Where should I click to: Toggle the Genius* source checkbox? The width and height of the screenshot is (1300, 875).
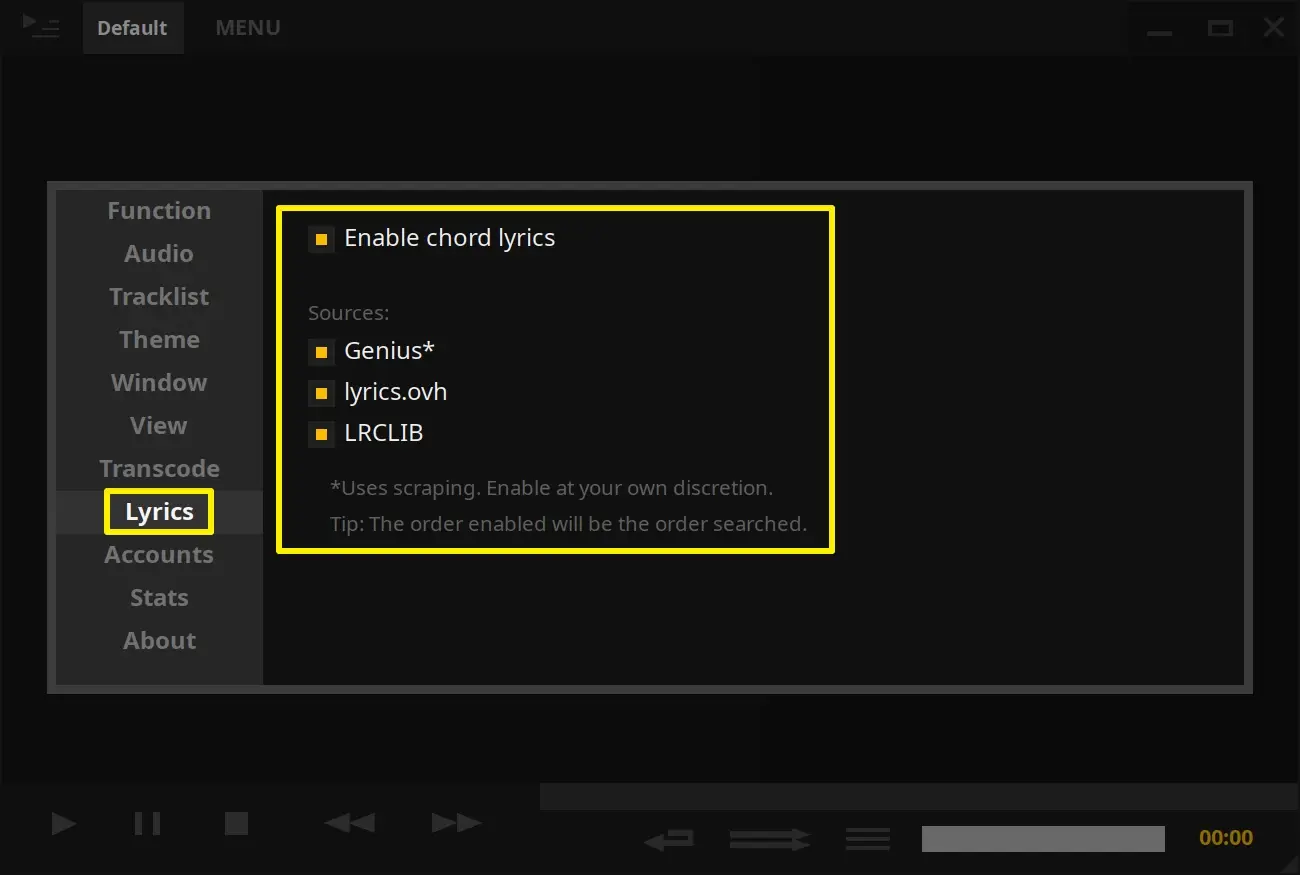pos(321,352)
